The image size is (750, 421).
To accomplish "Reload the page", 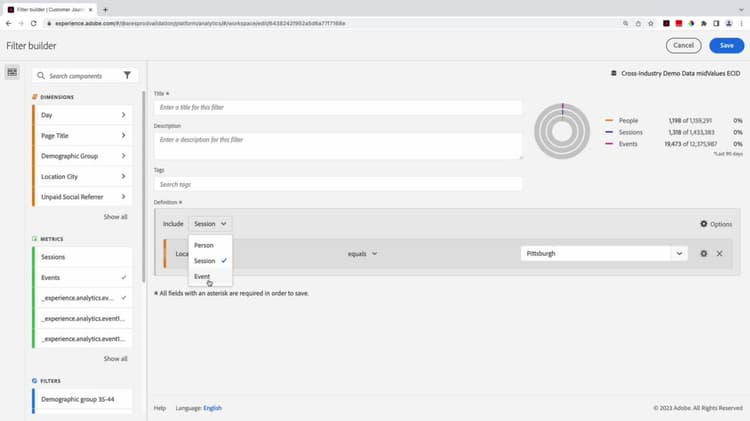I will tap(33, 23).
